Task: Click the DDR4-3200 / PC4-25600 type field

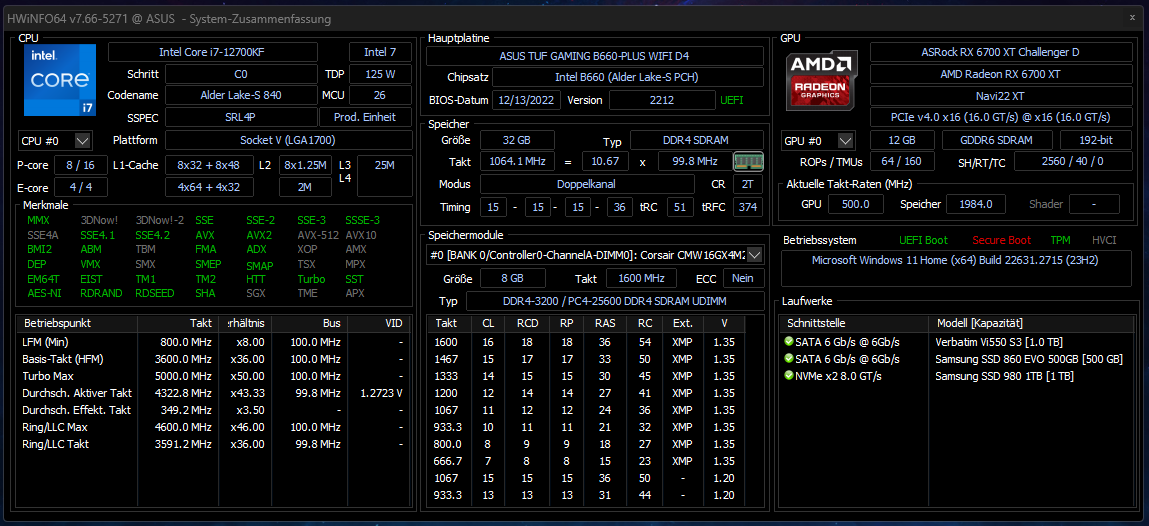Action: [x=615, y=302]
